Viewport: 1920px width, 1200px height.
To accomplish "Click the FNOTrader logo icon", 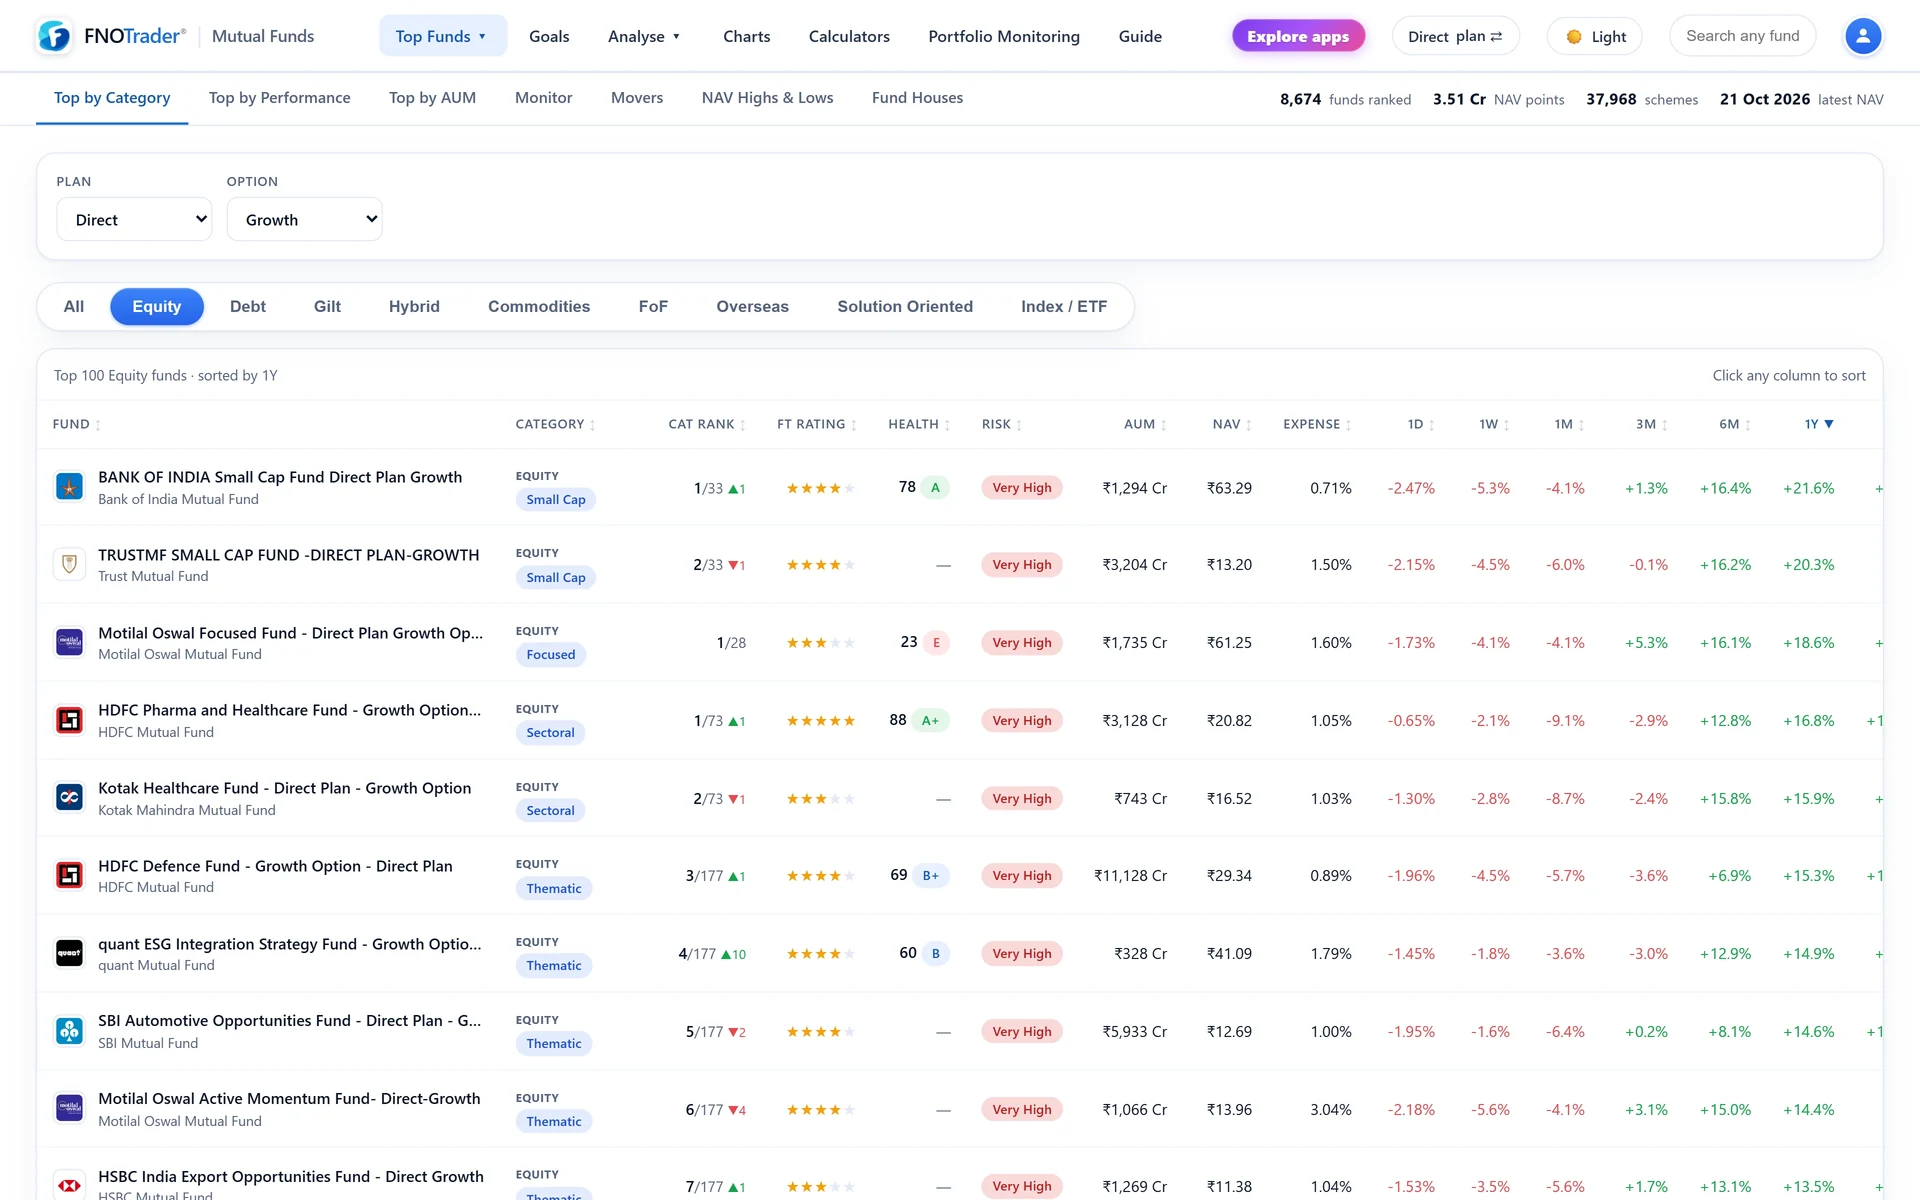I will [54, 36].
